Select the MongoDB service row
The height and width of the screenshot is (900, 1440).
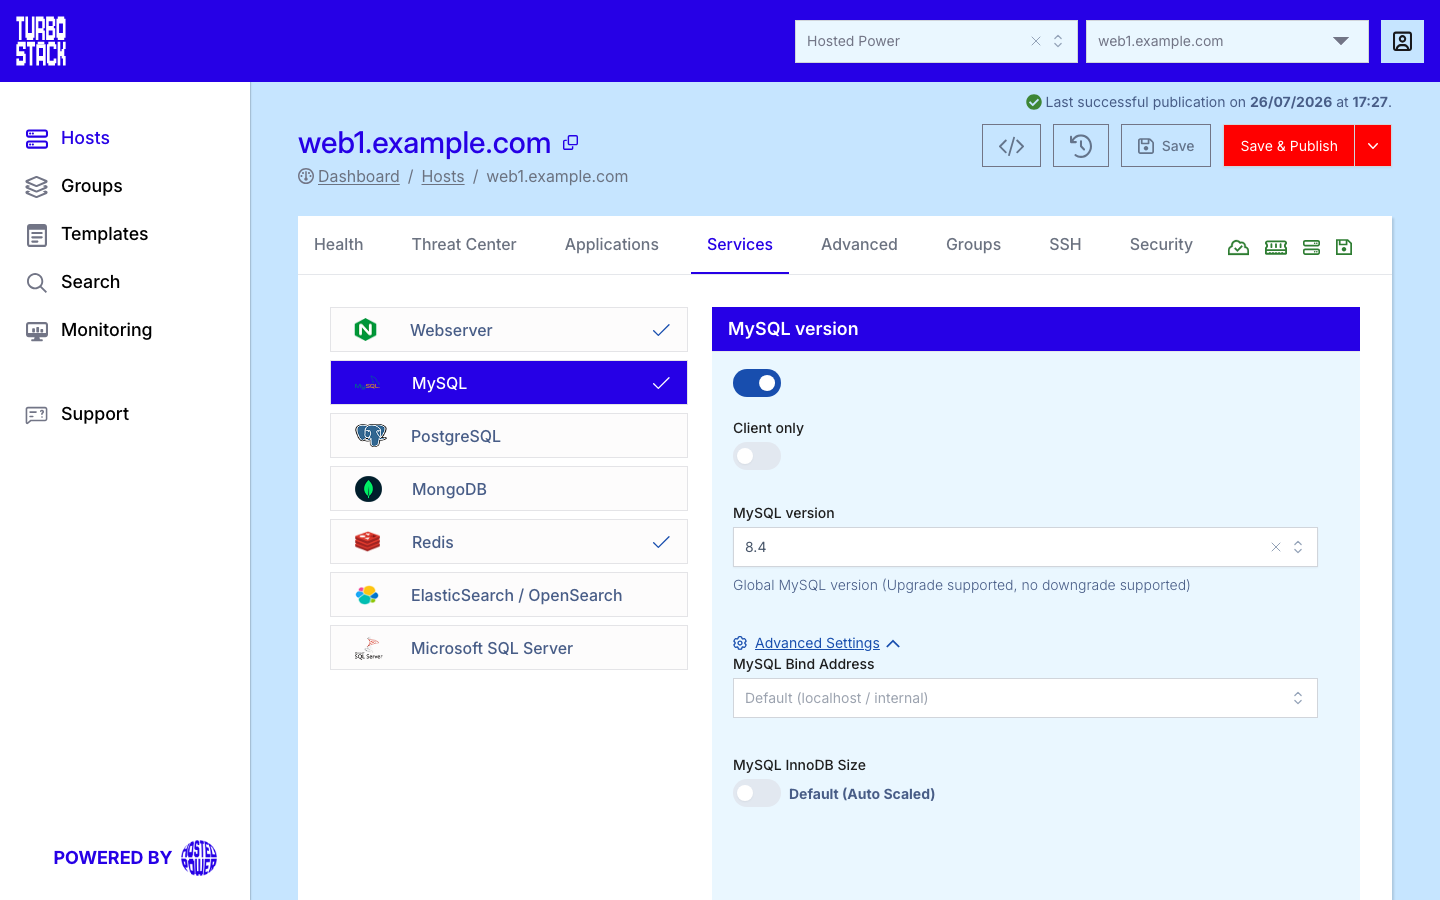[x=509, y=489]
